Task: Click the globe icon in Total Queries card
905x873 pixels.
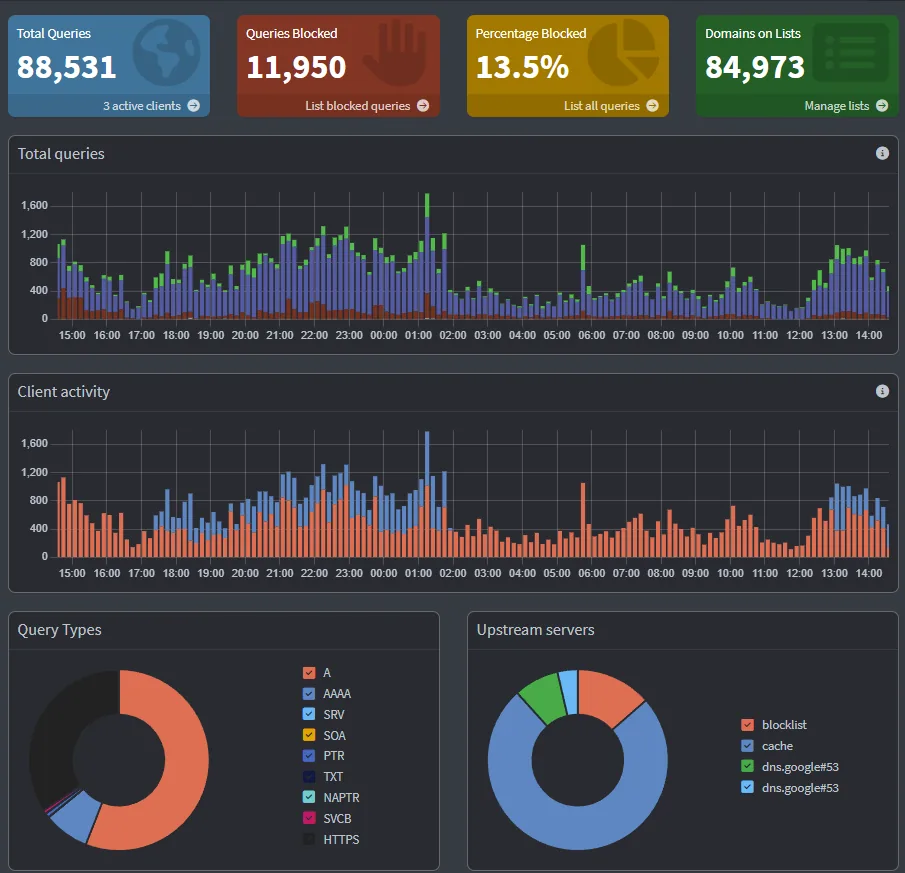Action: pyautogui.click(x=167, y=54)
